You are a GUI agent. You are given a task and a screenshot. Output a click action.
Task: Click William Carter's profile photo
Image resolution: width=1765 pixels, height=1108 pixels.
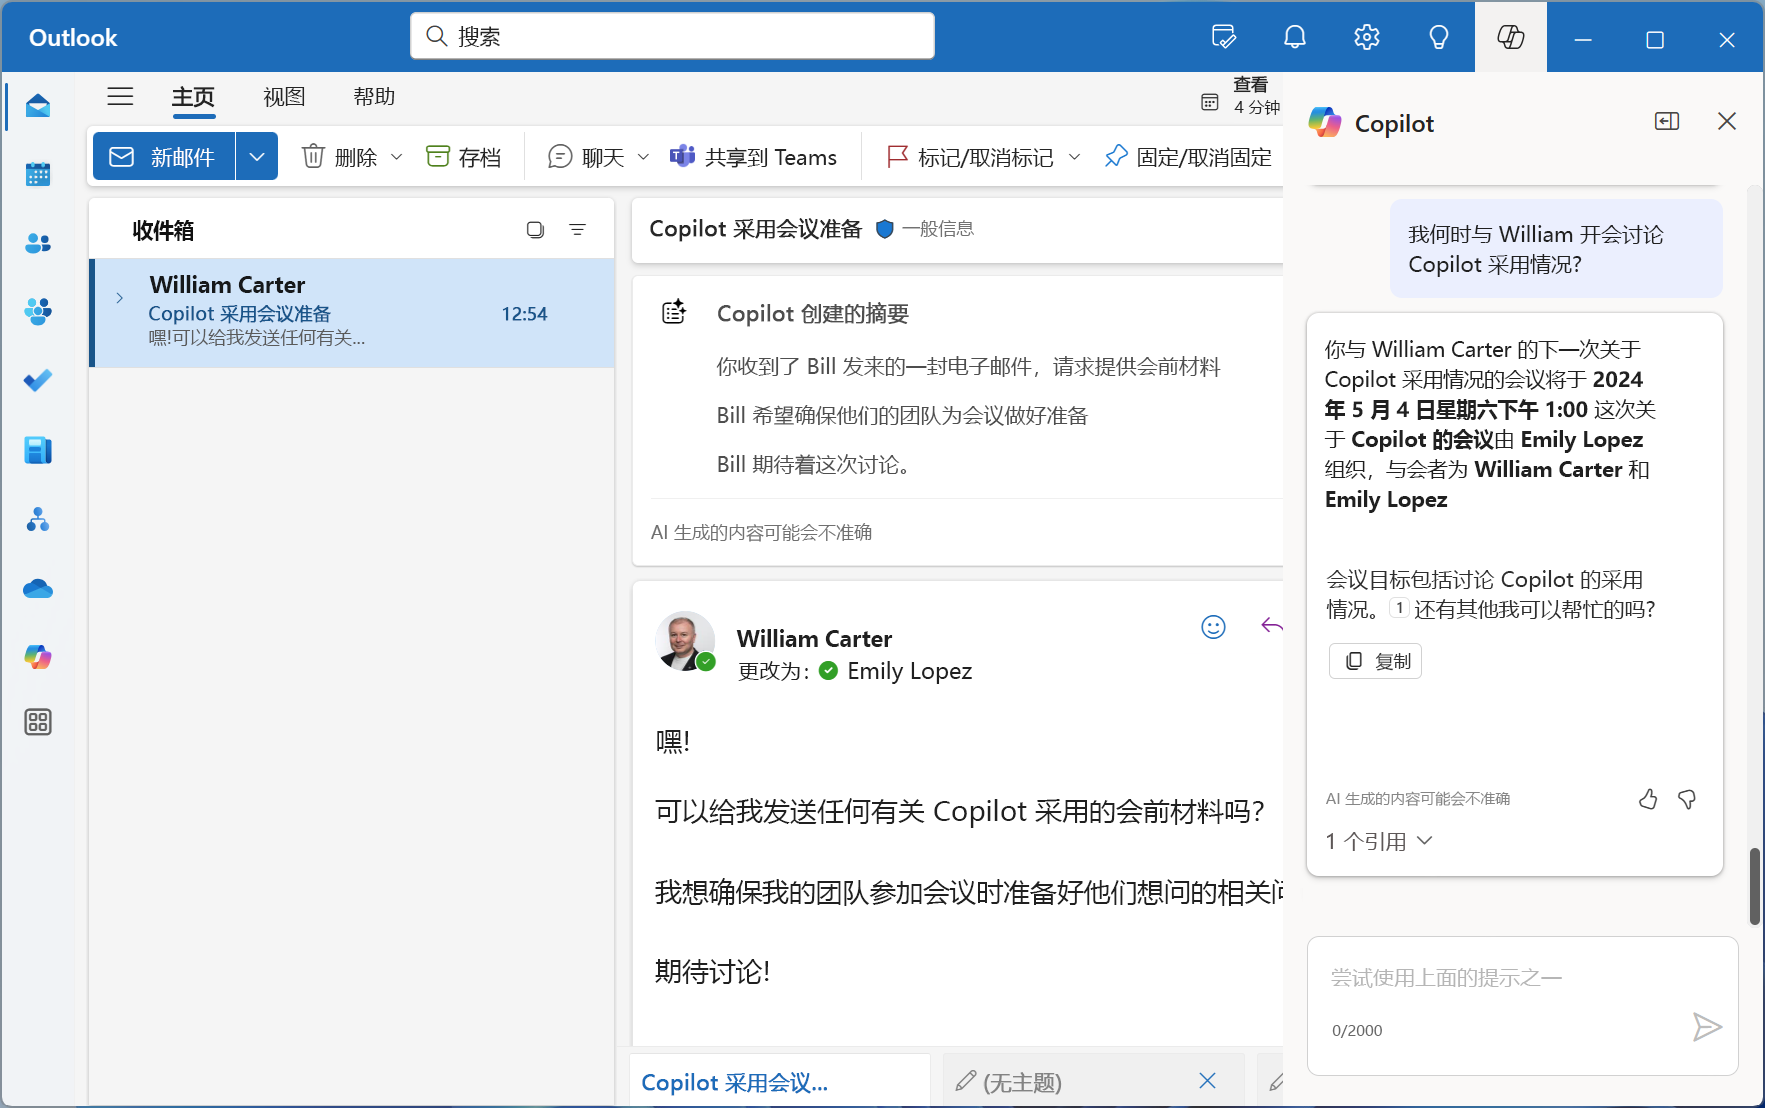pyautogui.click(x=685, y=641)
